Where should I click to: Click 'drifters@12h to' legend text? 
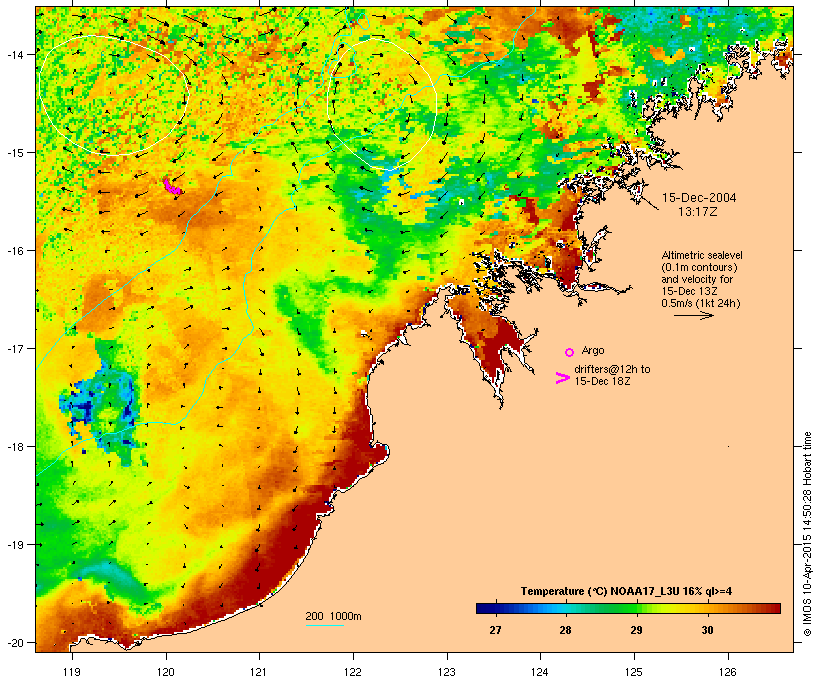[612, 369]
